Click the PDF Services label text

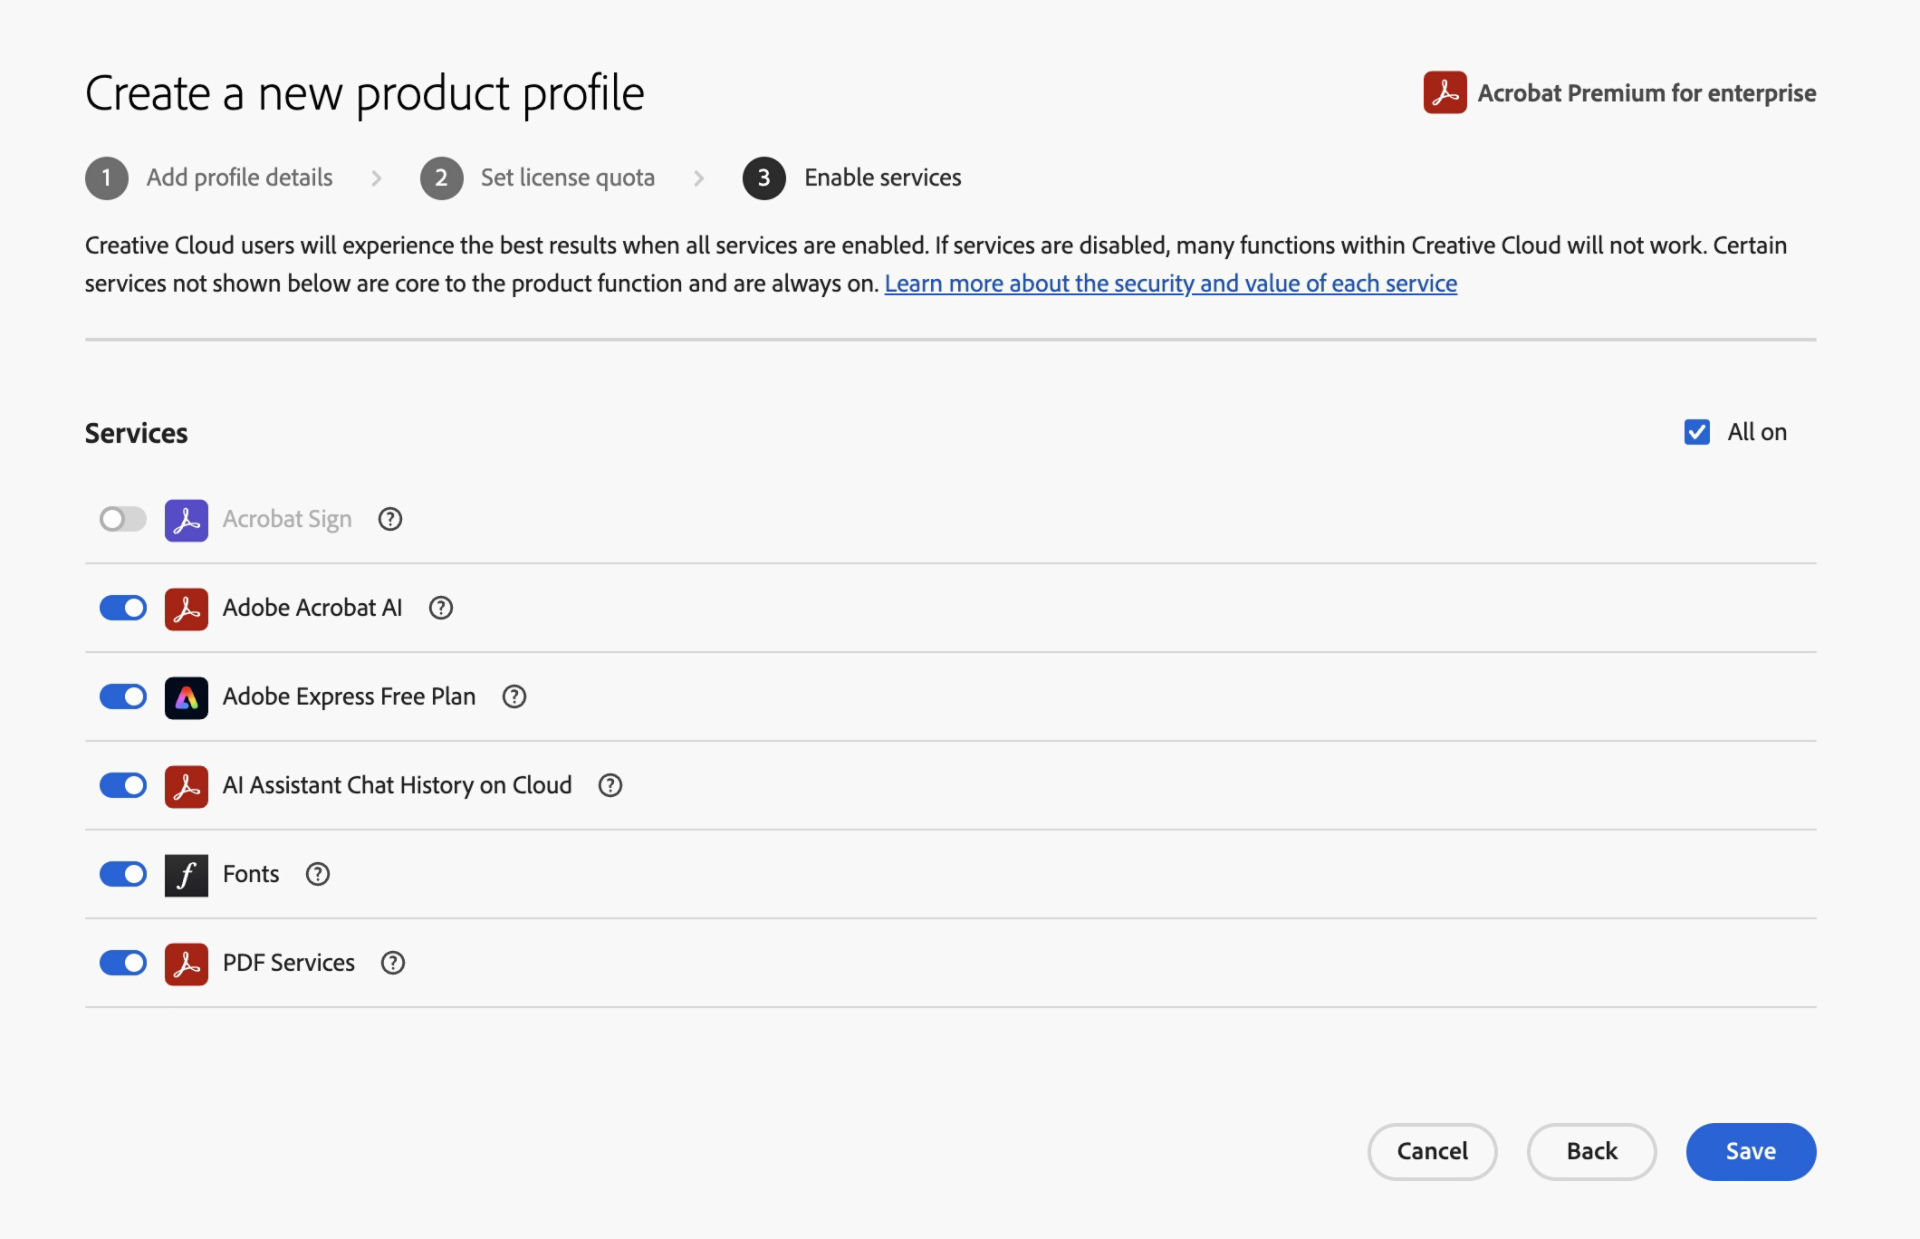tap(288, 963)
